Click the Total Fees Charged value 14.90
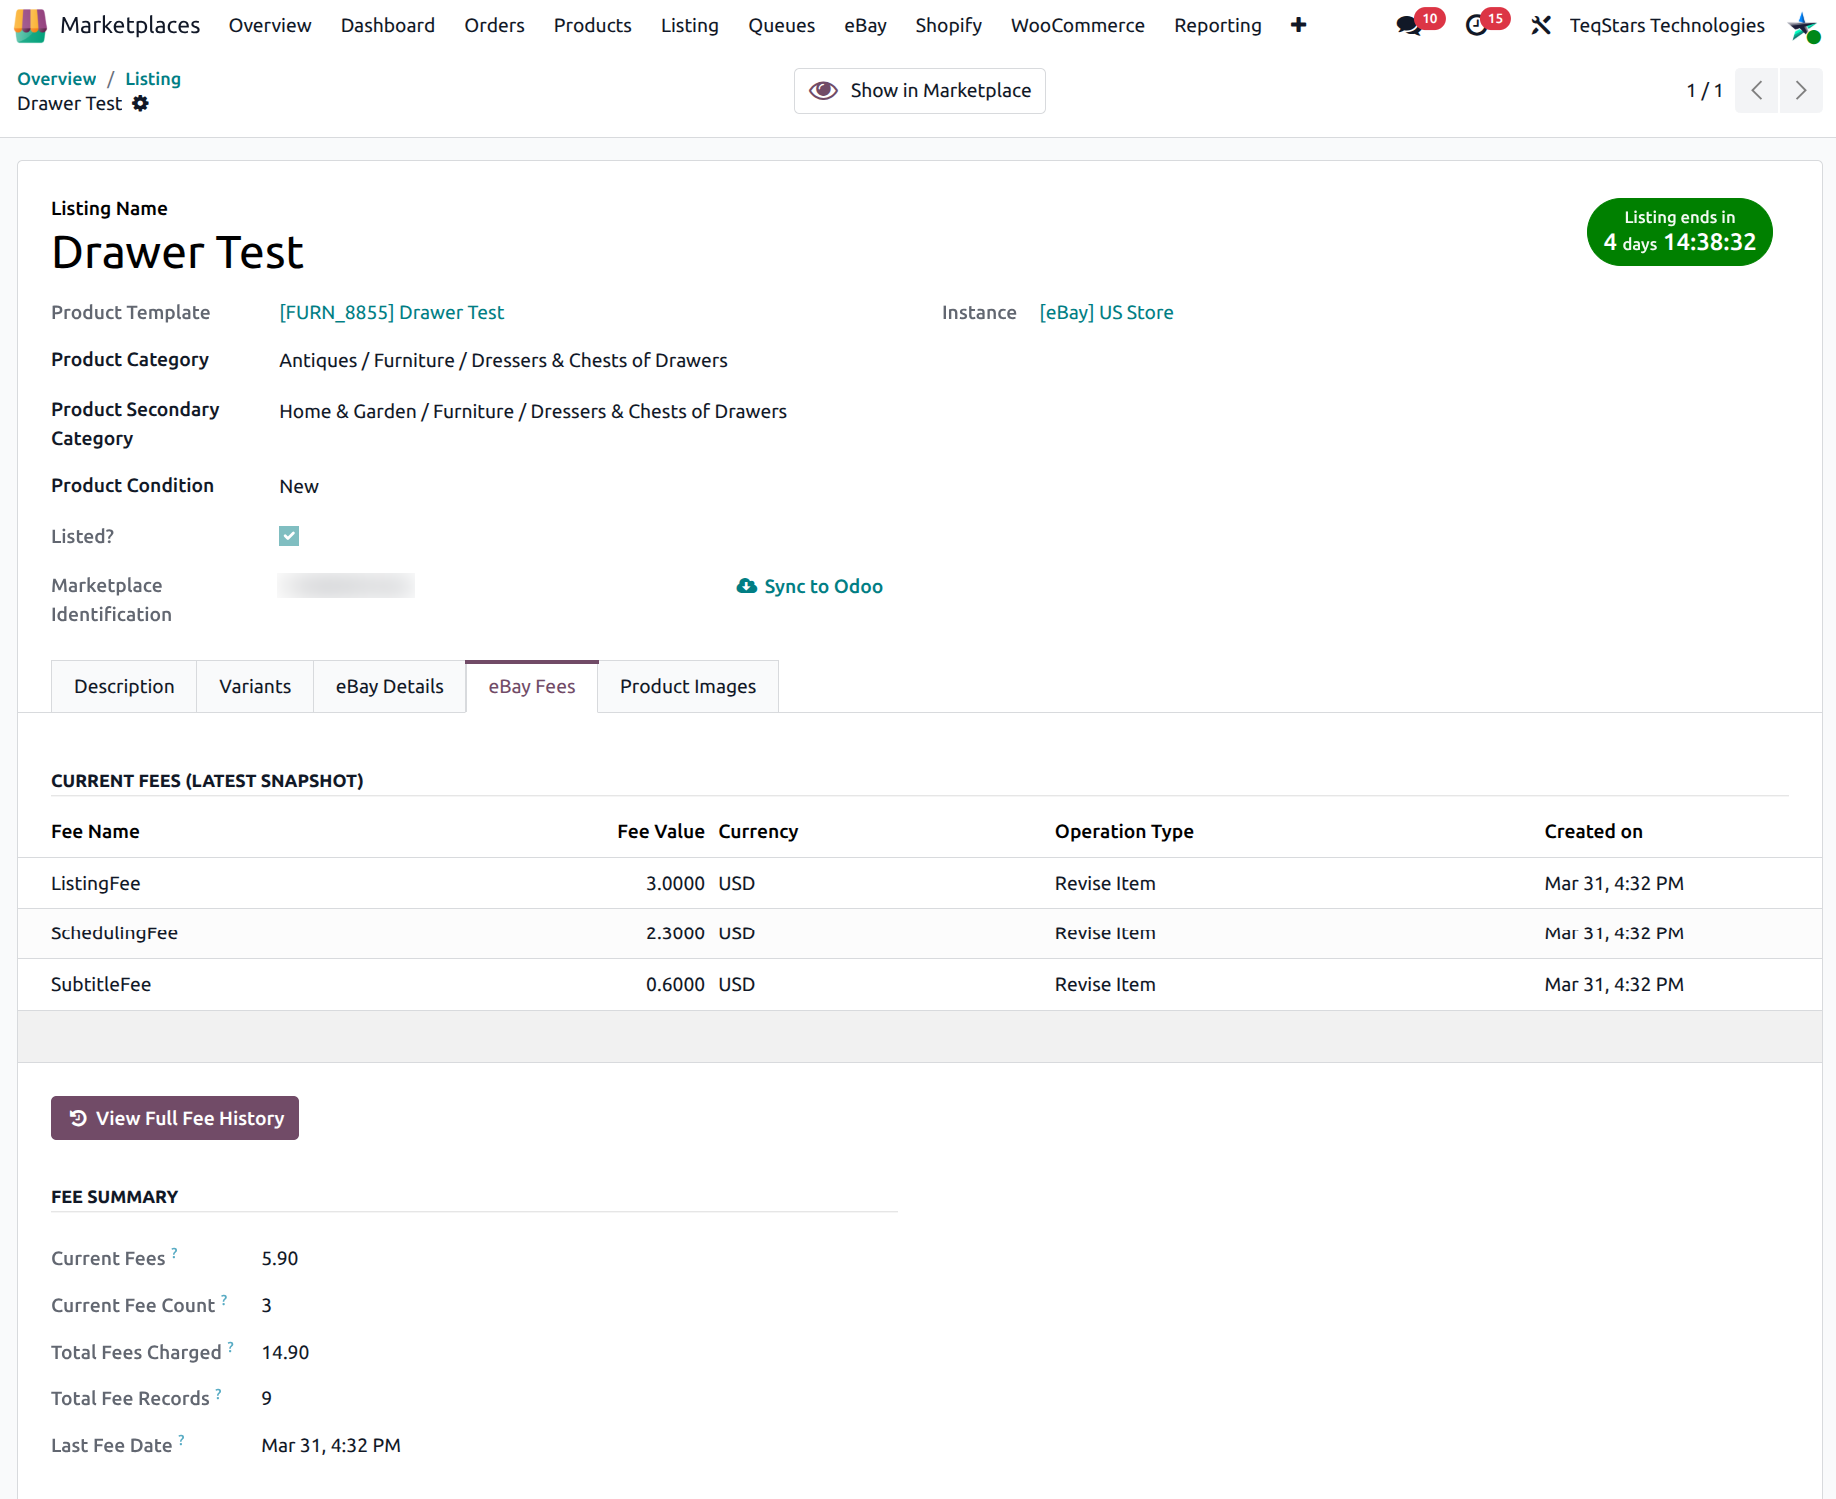Screen dimensions: 1836x1499 tap(285, 1352)
